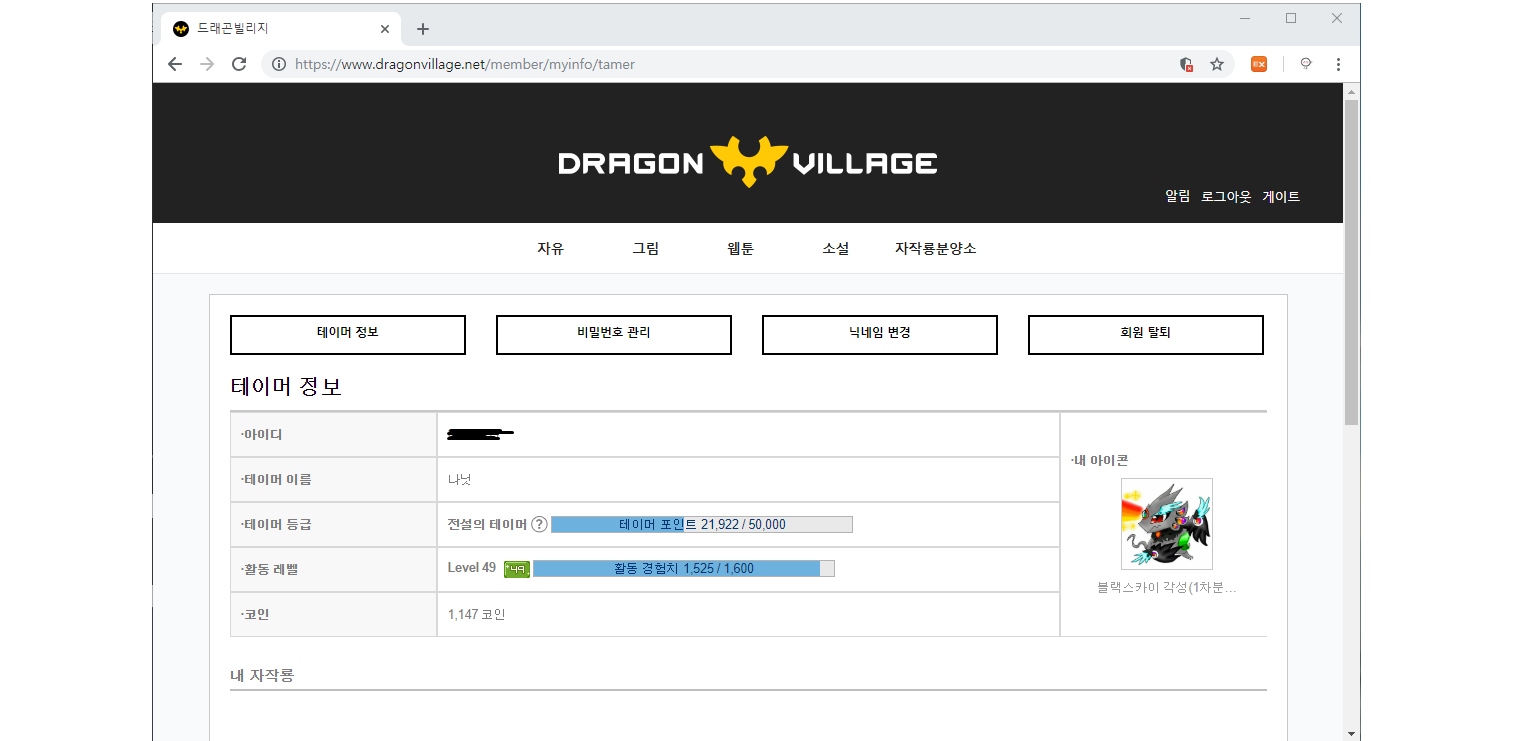The width and height of the screenshot is (1536, 741).
Task: Open the 자유 board menu
Action: [x=550, y=249]
